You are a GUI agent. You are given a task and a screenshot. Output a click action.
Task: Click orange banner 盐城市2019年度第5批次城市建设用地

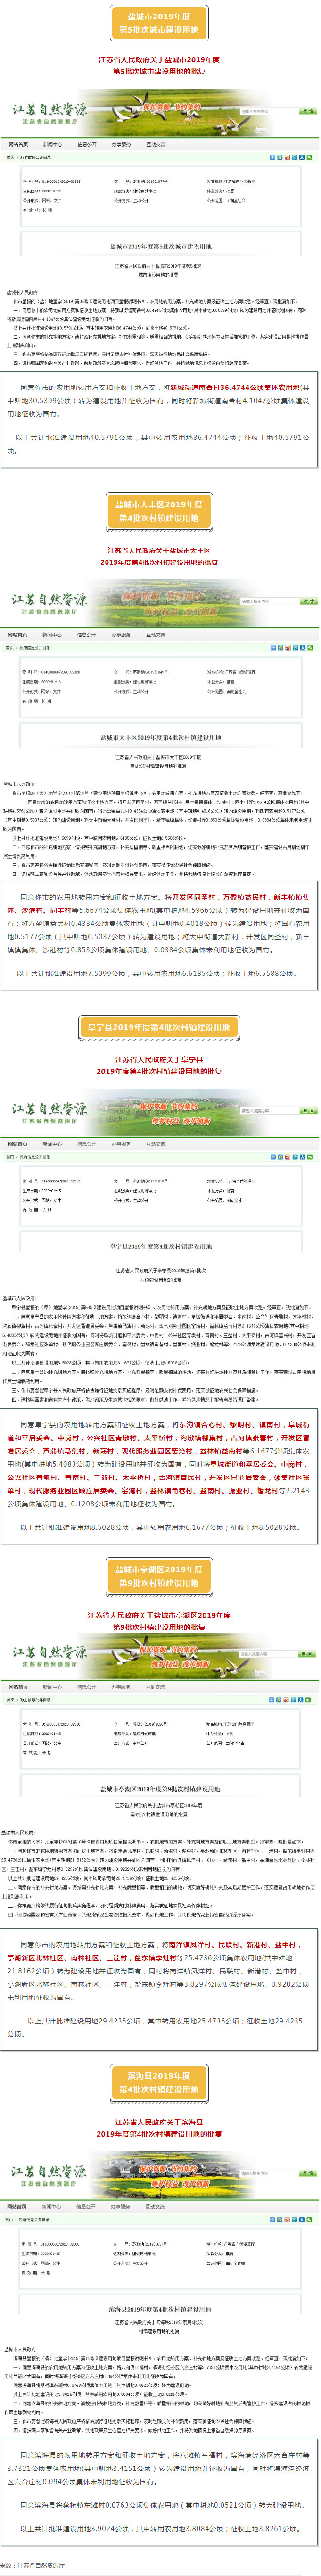[160, 24]
